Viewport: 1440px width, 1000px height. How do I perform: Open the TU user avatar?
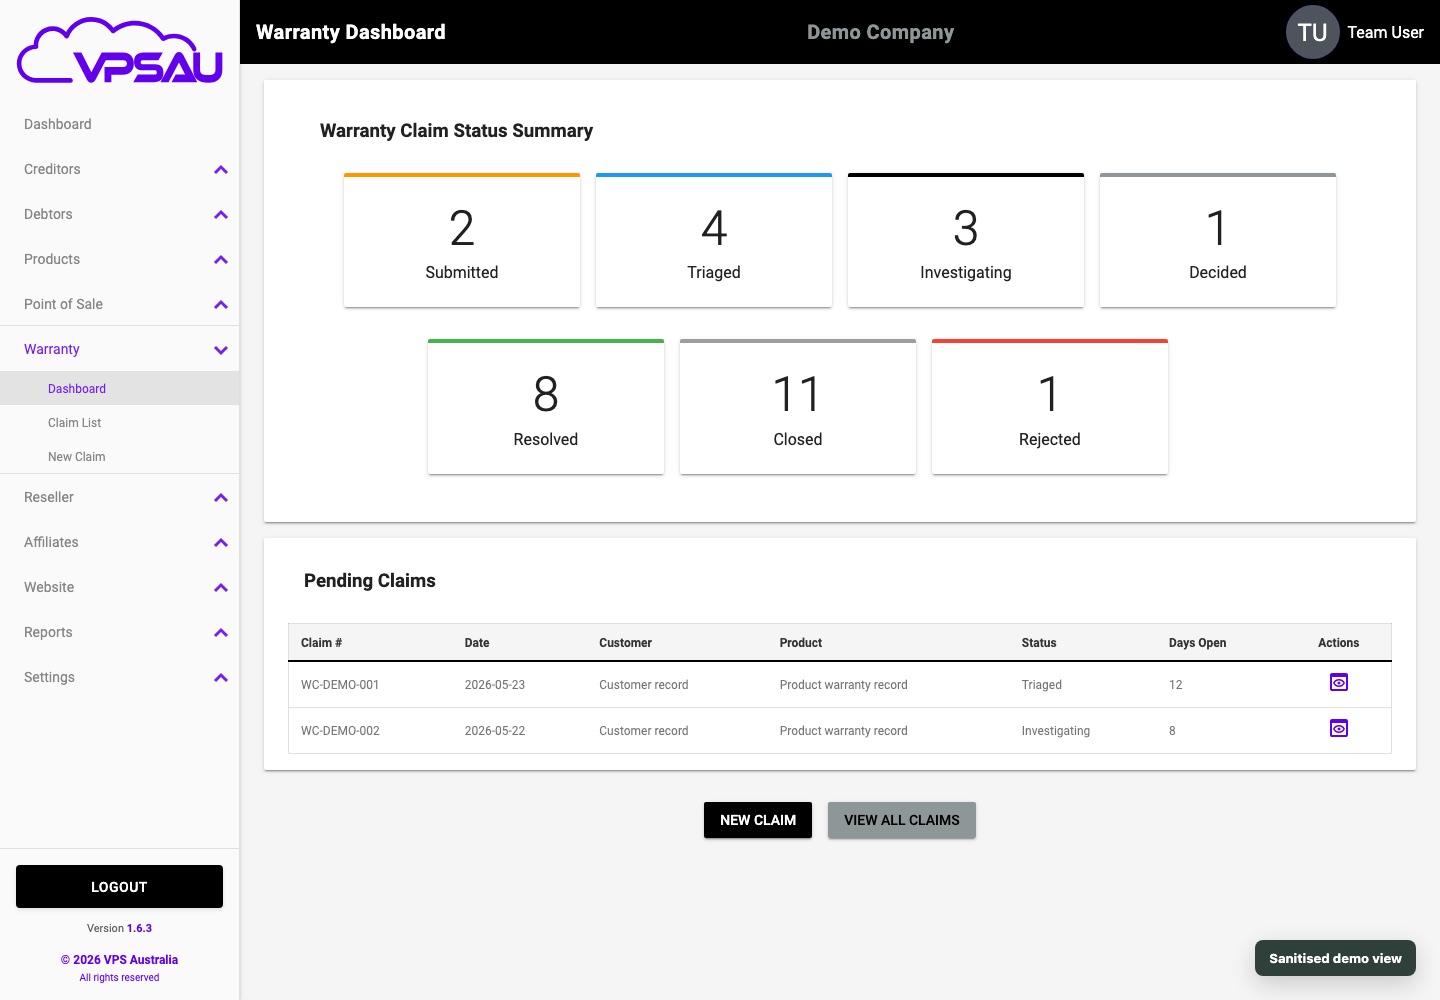pyautogui.click(x=1312, y=32)
